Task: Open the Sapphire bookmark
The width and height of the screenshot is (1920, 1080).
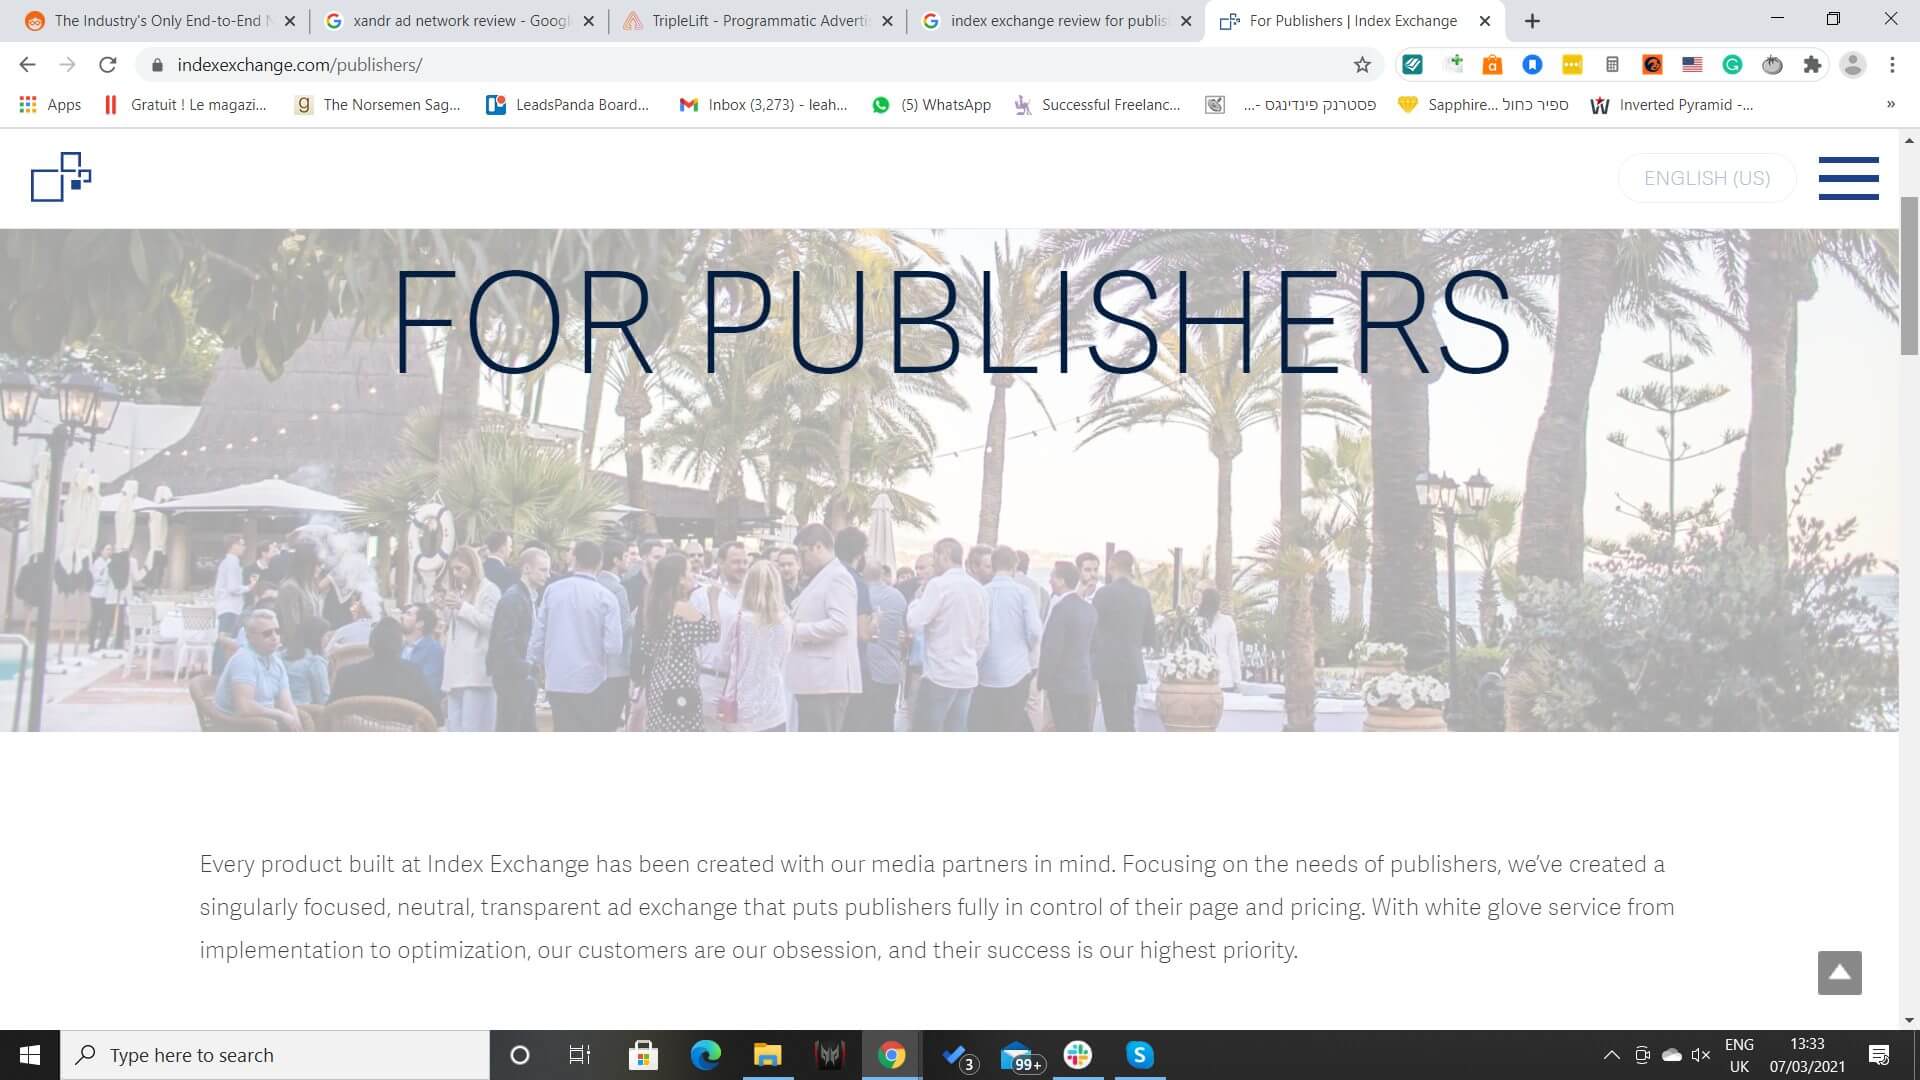Action: [x=1483, y=105]
